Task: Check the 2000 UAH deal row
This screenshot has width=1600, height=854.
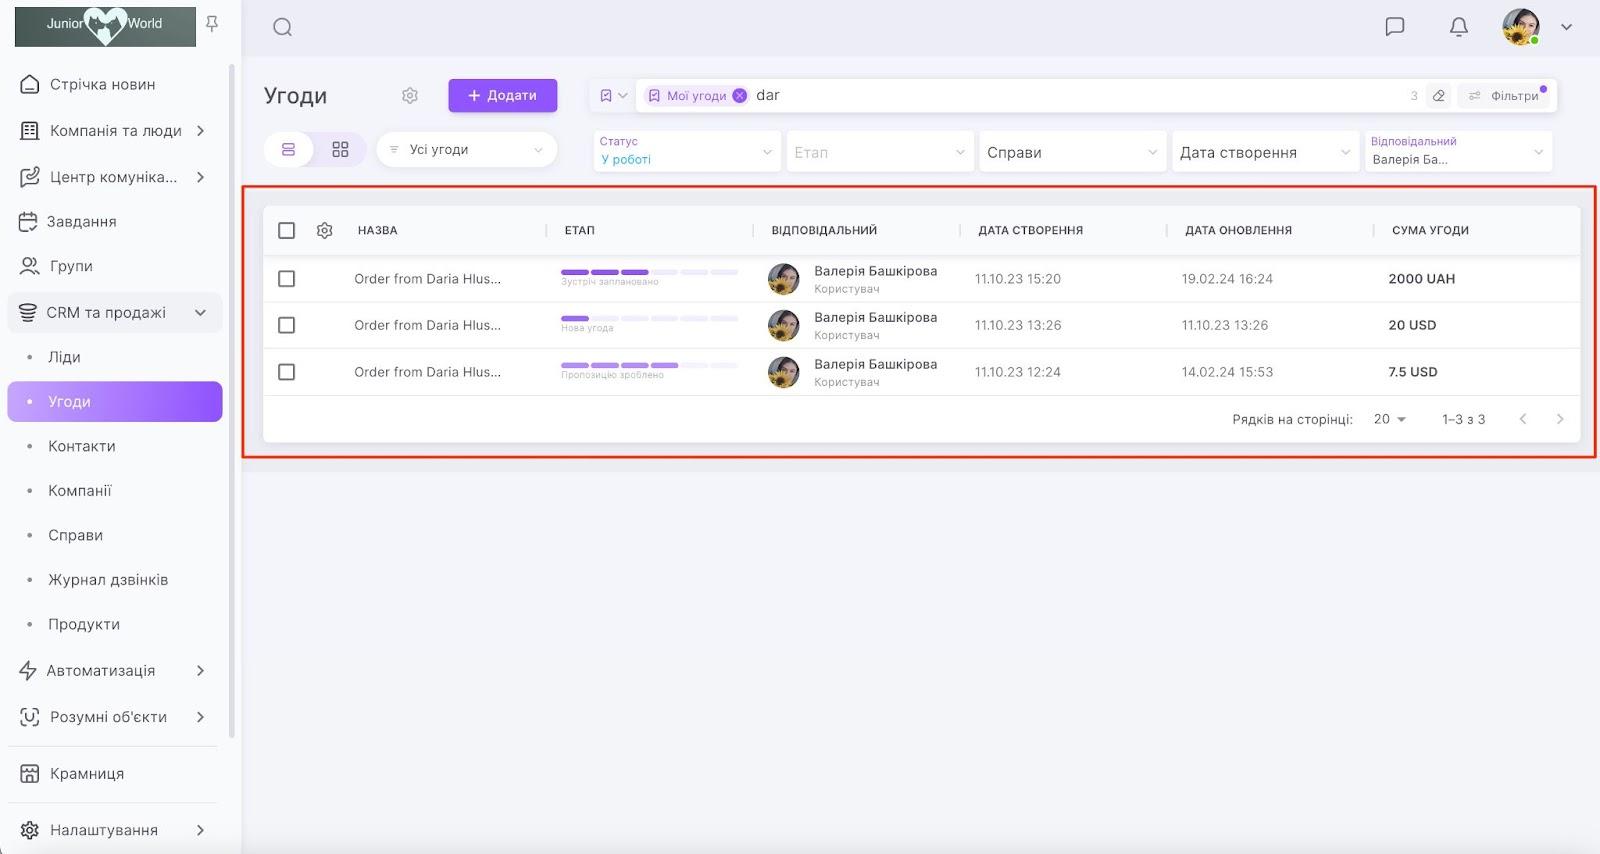Action: [x=287, y=279]
